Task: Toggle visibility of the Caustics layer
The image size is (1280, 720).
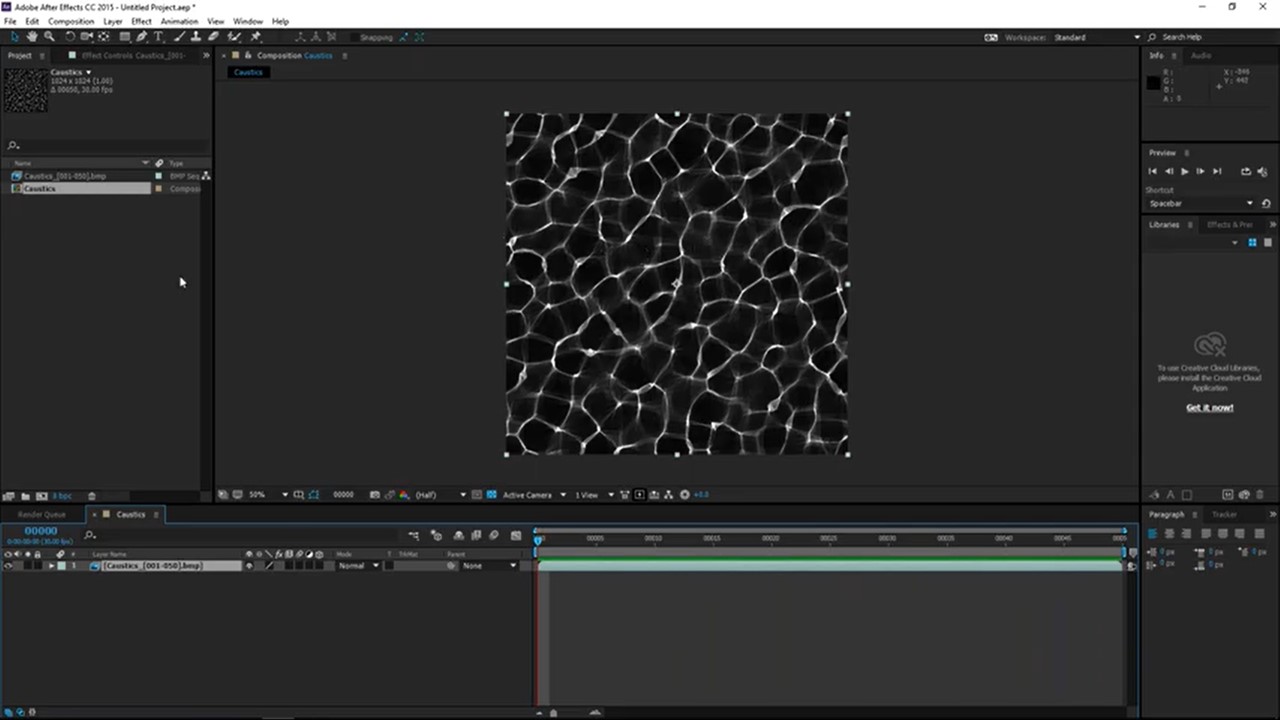Action: click(x=8, y=565)
